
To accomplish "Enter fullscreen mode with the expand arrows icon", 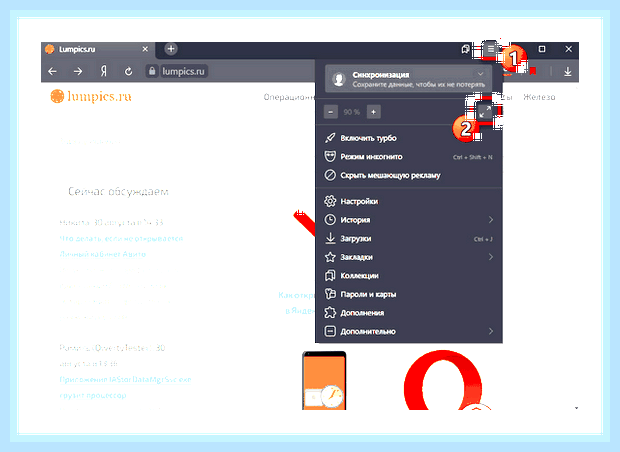I will [484, 112].
